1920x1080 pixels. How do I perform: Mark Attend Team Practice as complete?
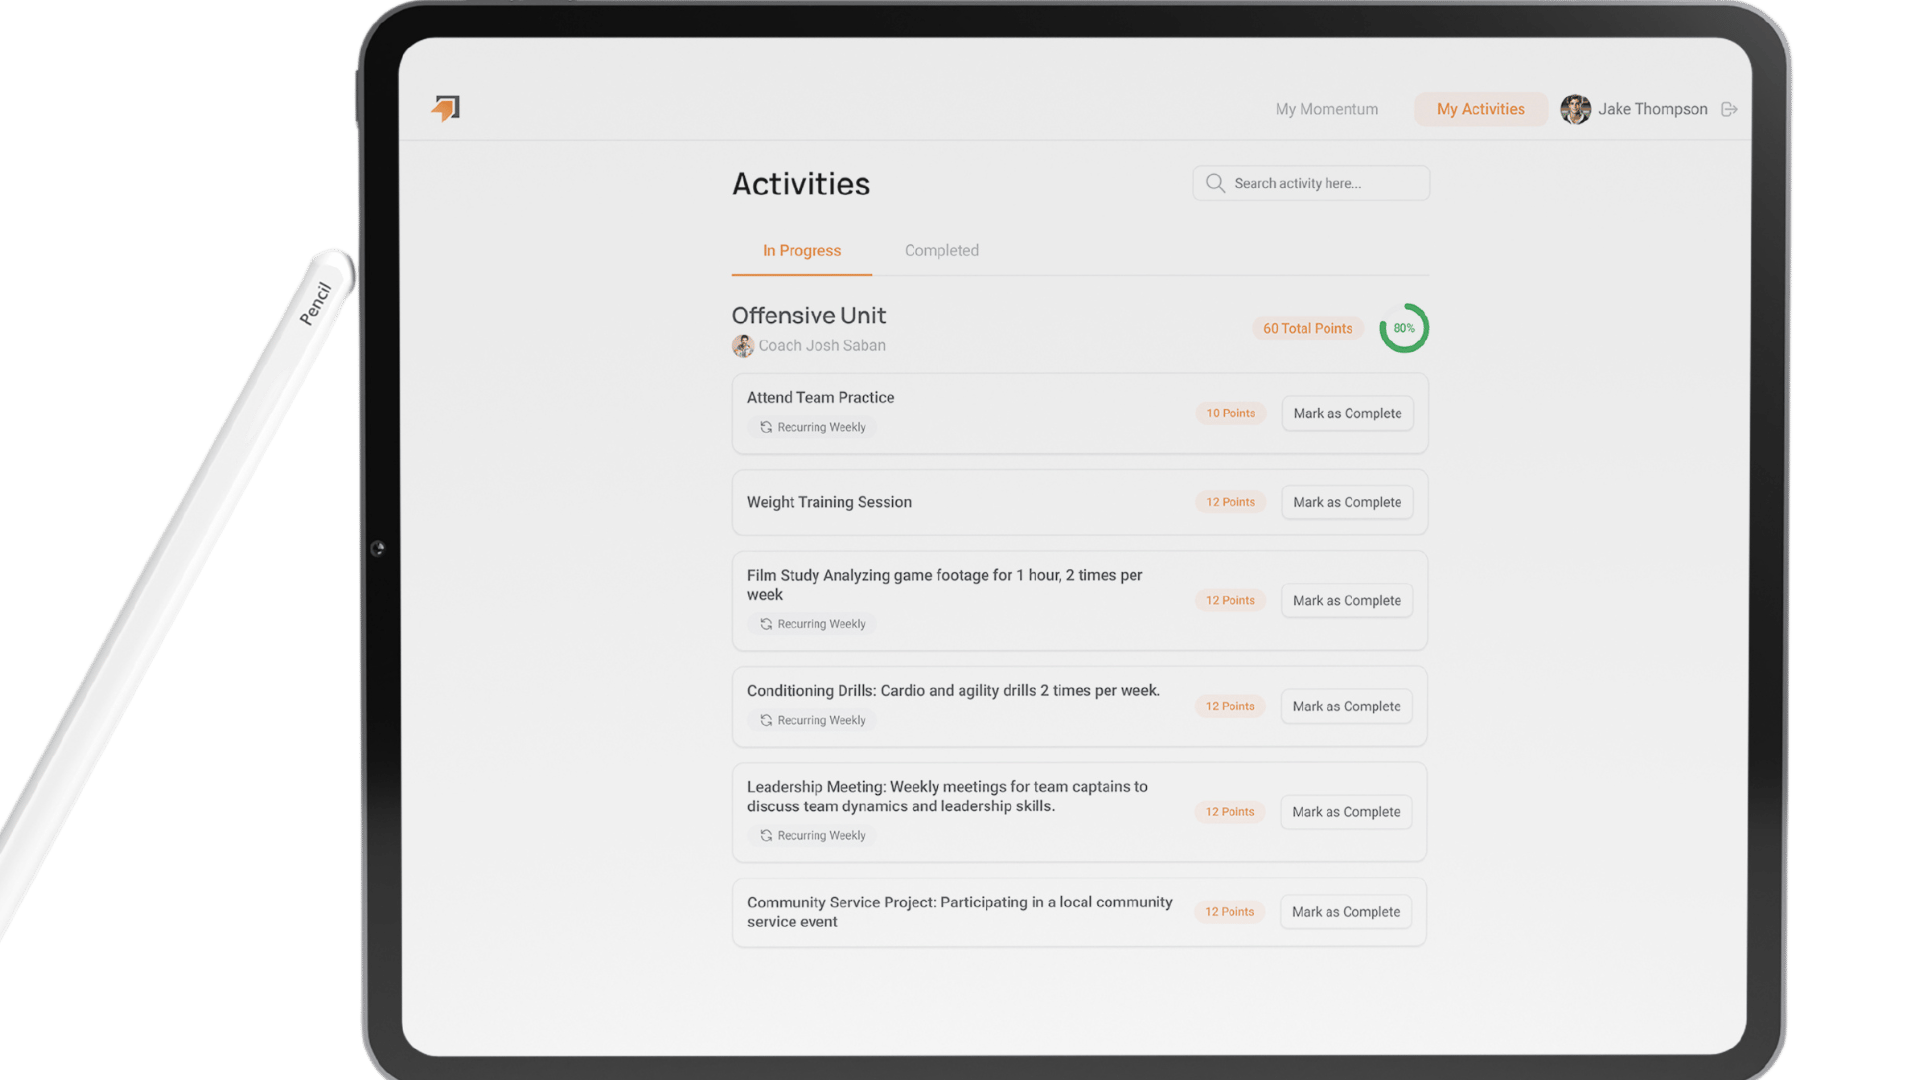pos(1347,413)
